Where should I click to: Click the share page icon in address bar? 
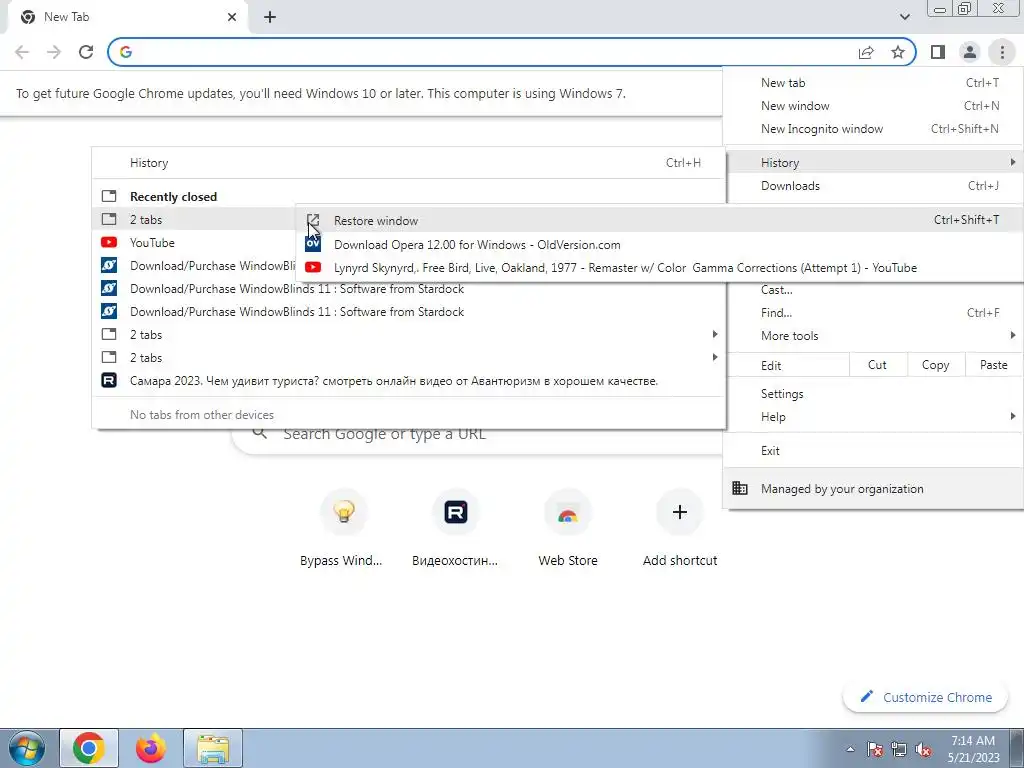point(866,52)
